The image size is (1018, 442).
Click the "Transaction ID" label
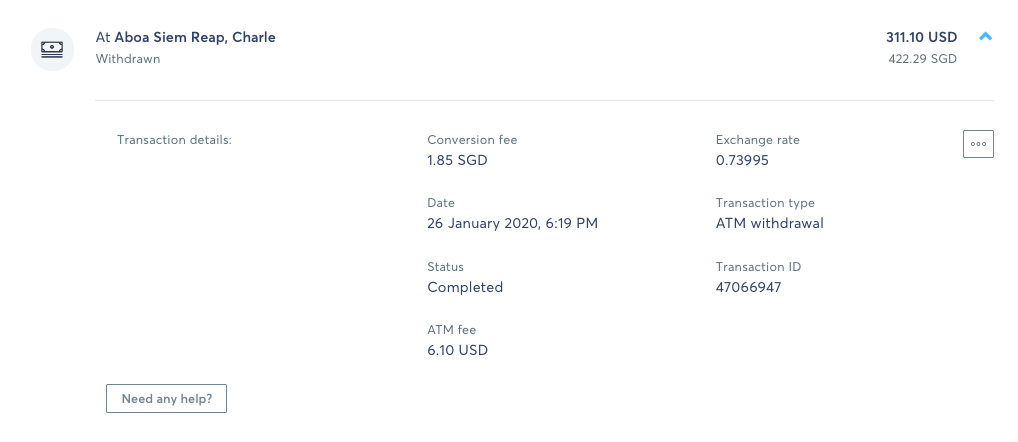coord(758,267)
